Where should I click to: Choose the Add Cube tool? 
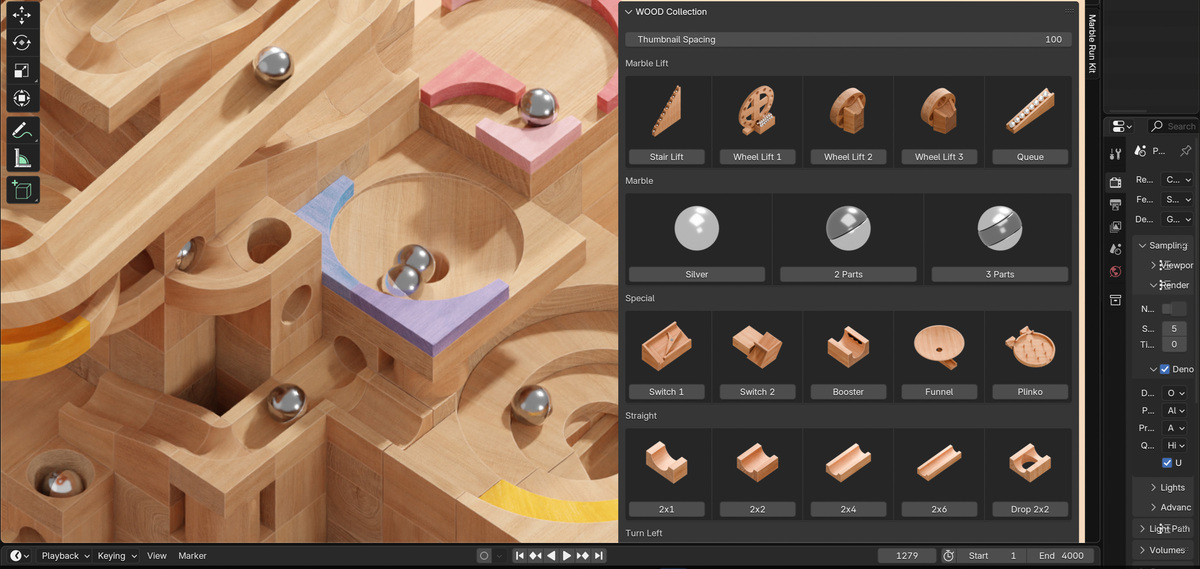click(x=22, y=189)
